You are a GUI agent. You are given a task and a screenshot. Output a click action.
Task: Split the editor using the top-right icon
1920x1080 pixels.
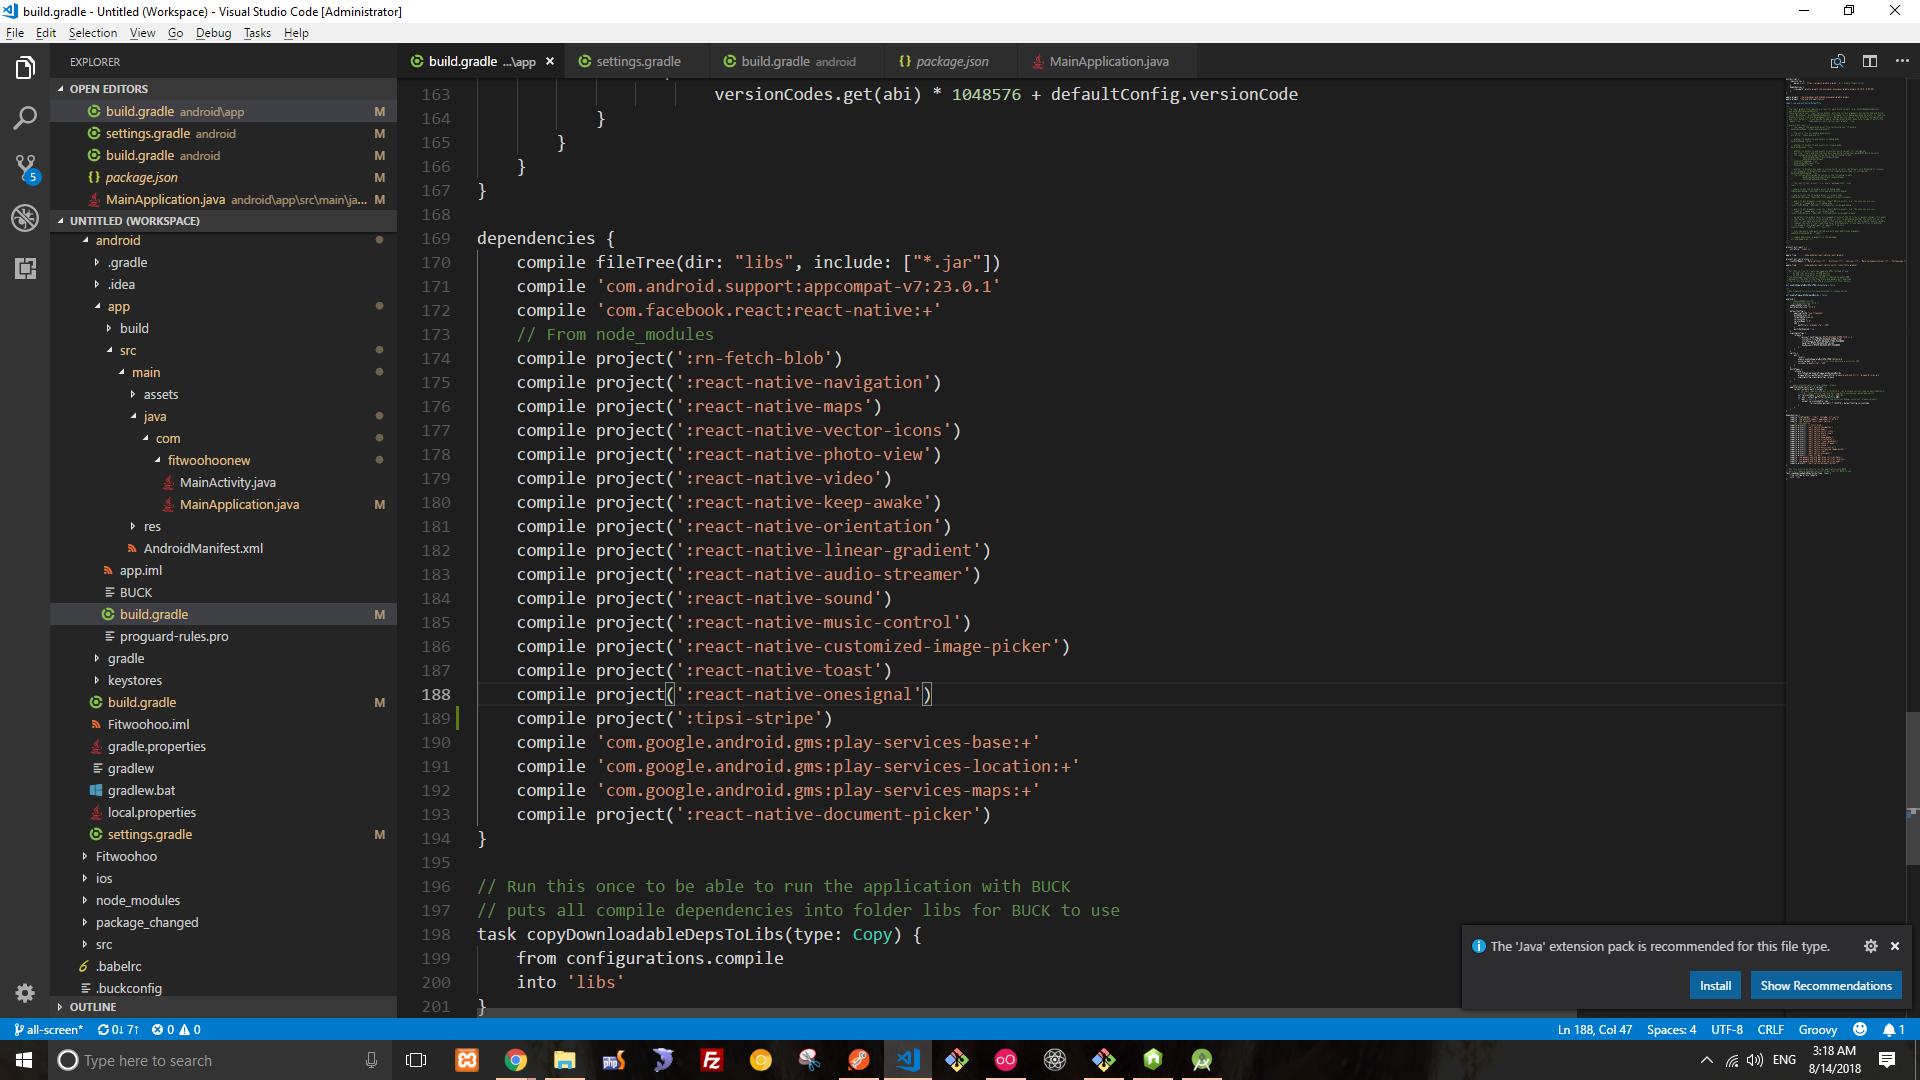coord(1871,61)
